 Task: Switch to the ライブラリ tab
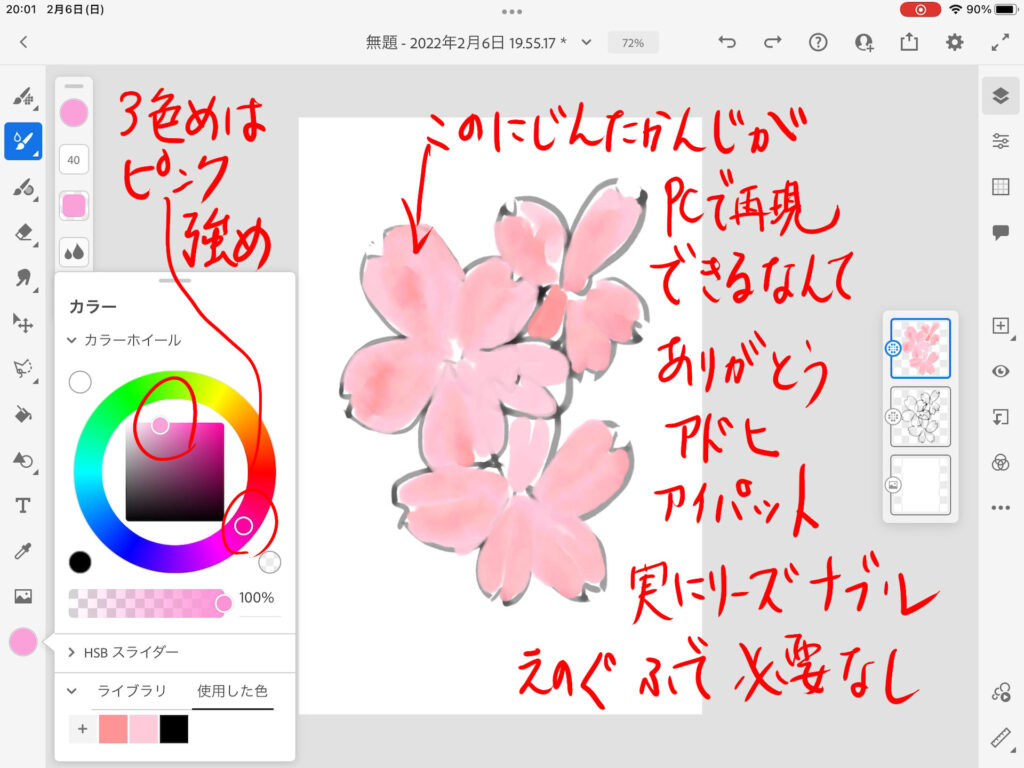tap(131, 691)
